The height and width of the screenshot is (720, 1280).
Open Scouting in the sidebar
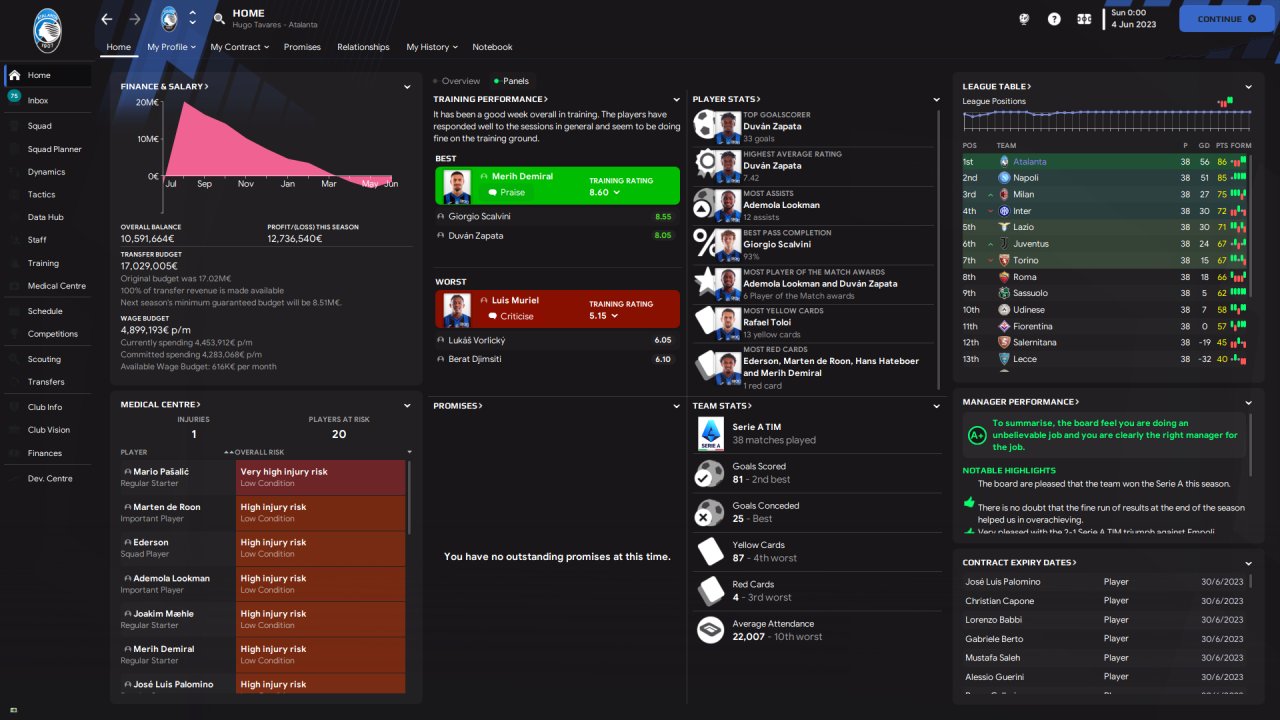[x=46, y=359]
